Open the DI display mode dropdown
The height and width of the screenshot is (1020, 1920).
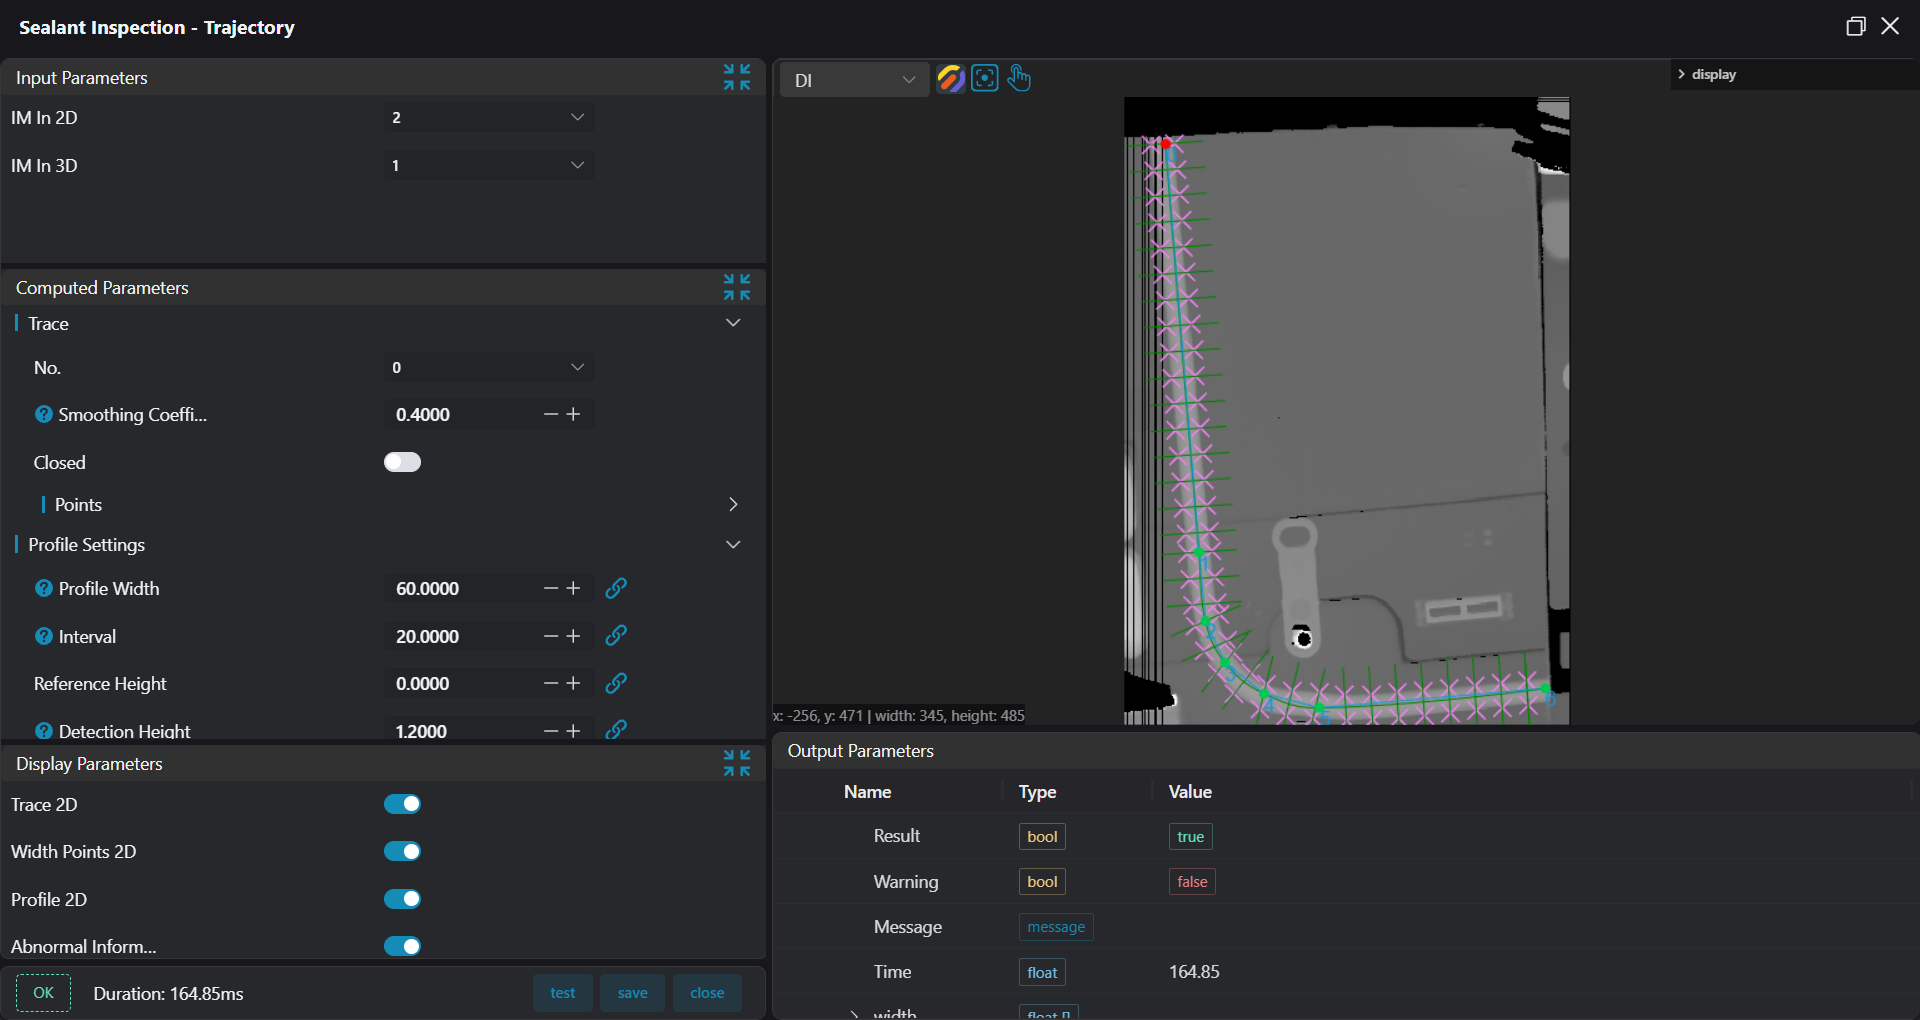pos(854,80)
